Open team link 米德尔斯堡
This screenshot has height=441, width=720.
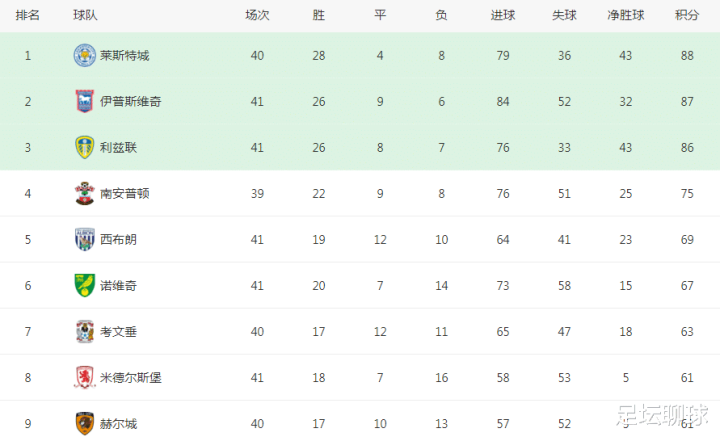[x=131, y=378]
